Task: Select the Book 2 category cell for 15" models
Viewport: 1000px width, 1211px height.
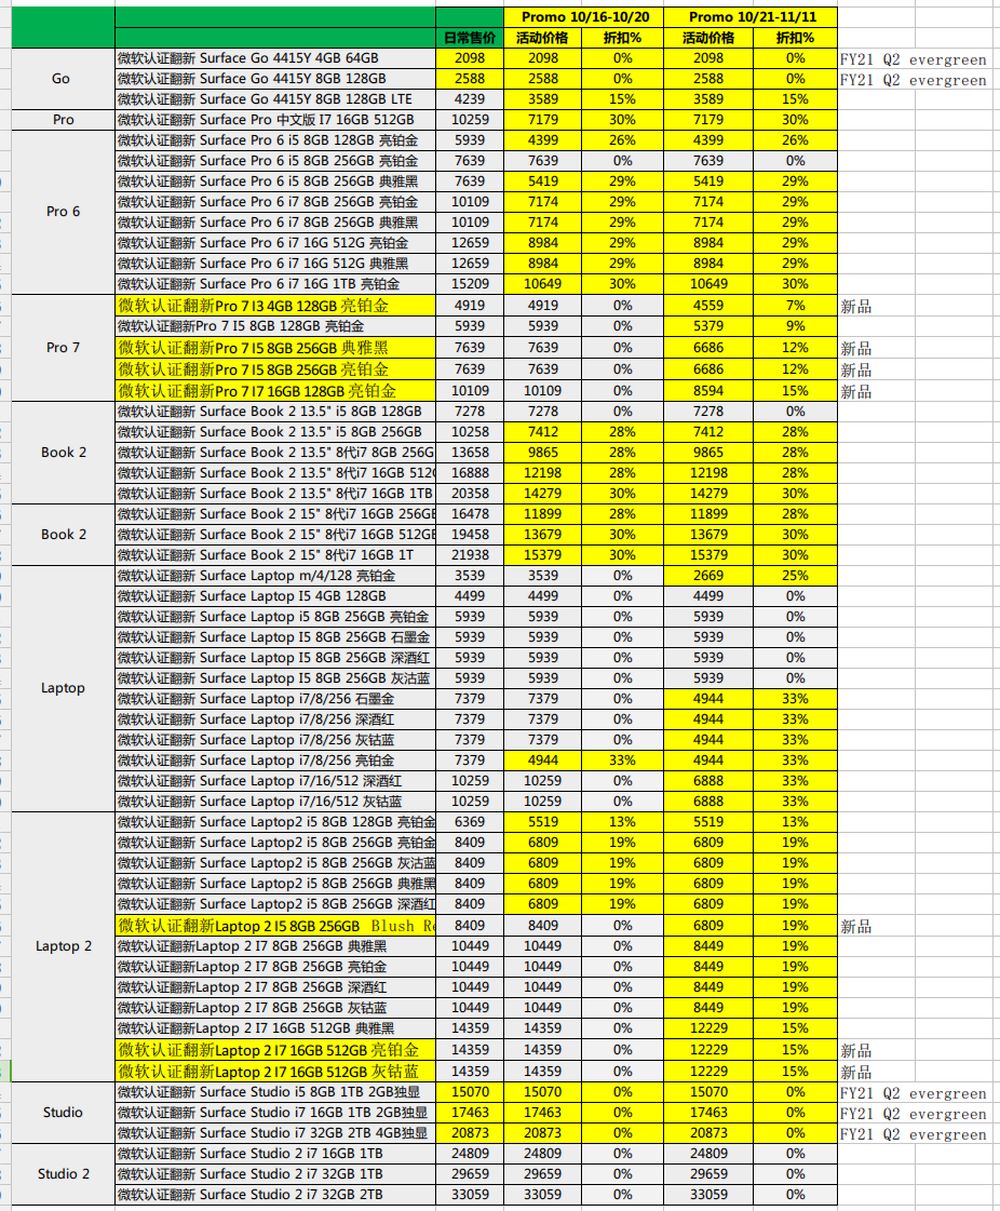Action: pos(62,534)
